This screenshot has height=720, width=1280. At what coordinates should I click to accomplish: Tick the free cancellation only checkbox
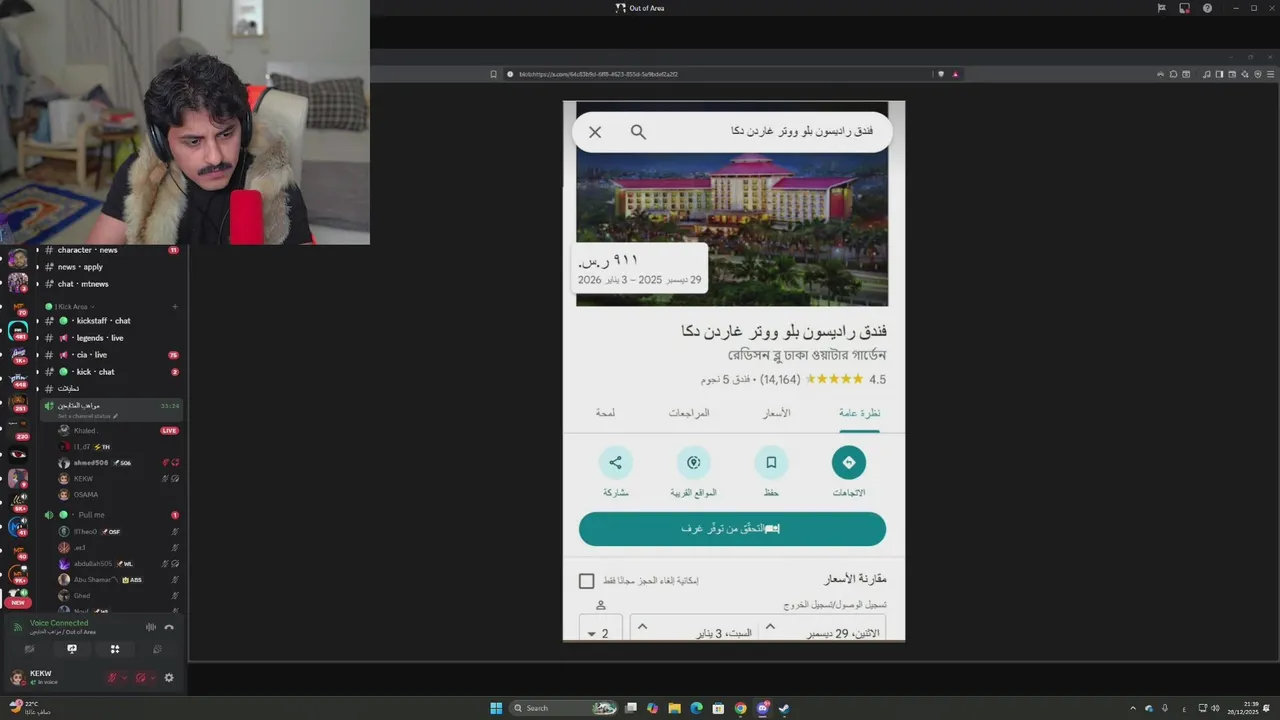point(587,581)
